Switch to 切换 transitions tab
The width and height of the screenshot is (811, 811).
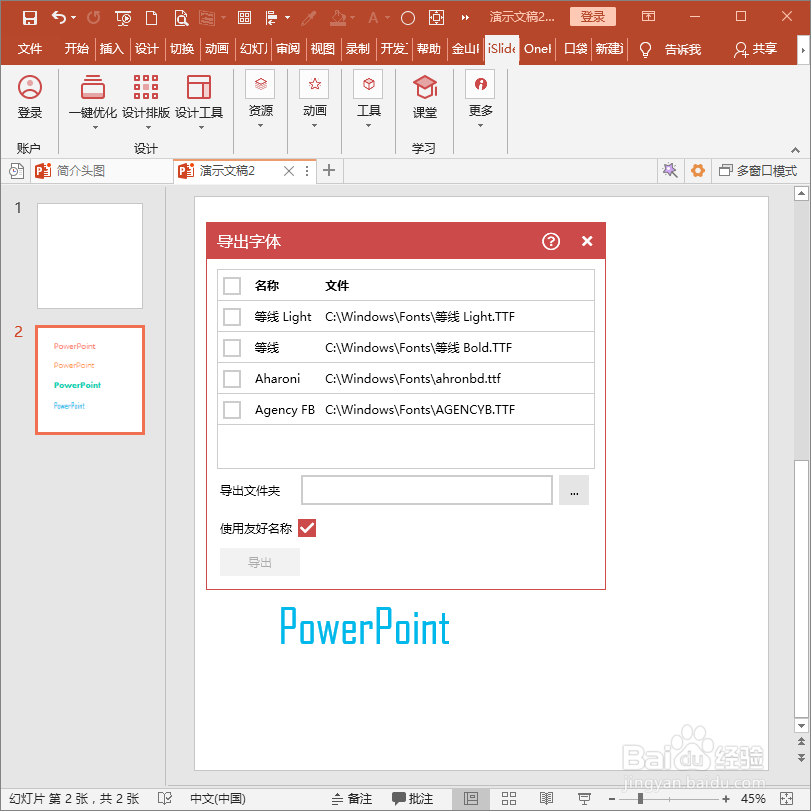tap(182, 49)
